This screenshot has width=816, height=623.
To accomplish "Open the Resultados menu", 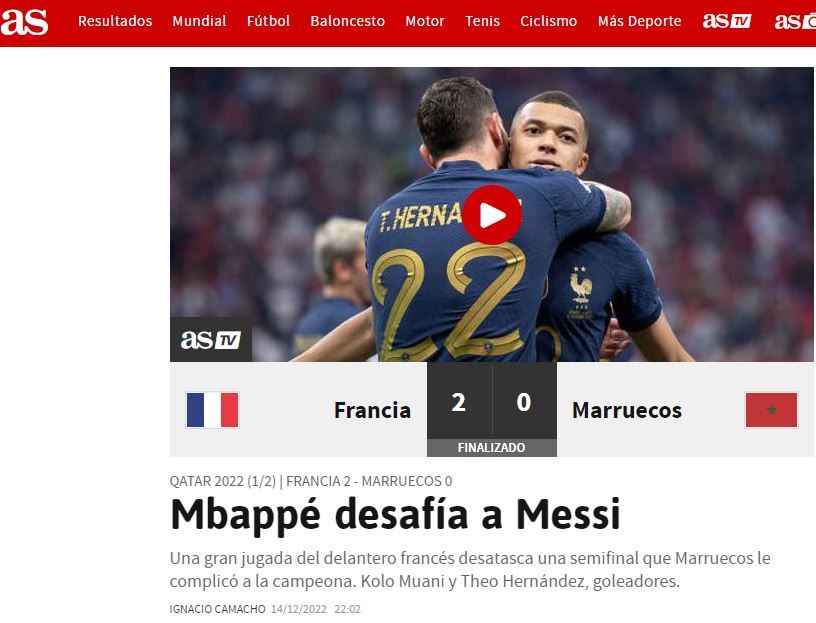I will click(115, 21).
